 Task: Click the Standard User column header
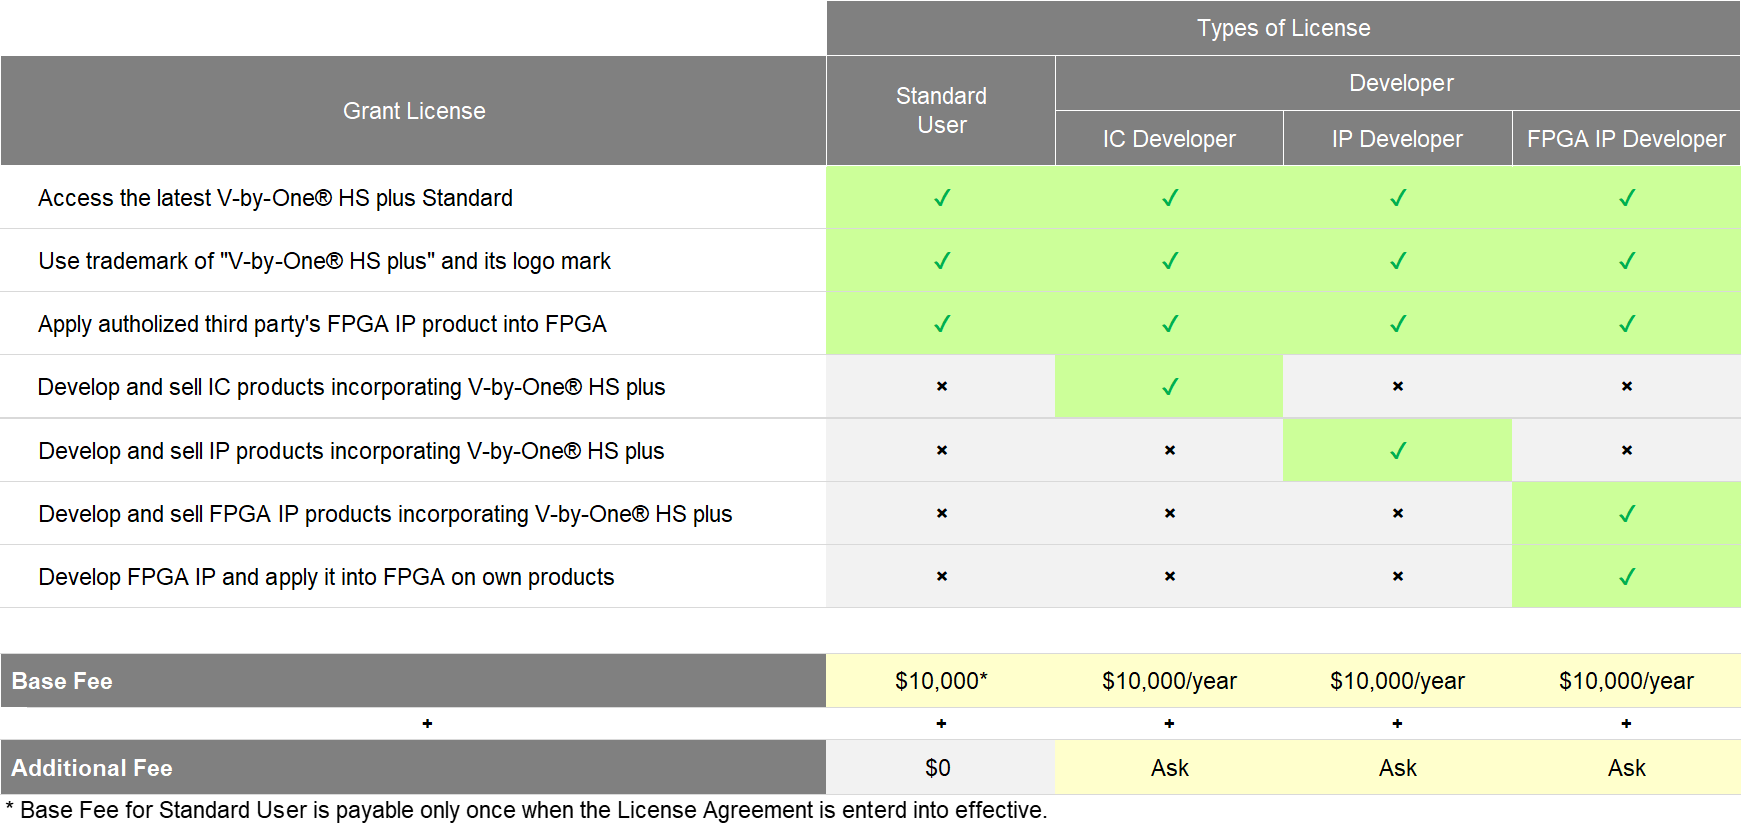point(941,111)
